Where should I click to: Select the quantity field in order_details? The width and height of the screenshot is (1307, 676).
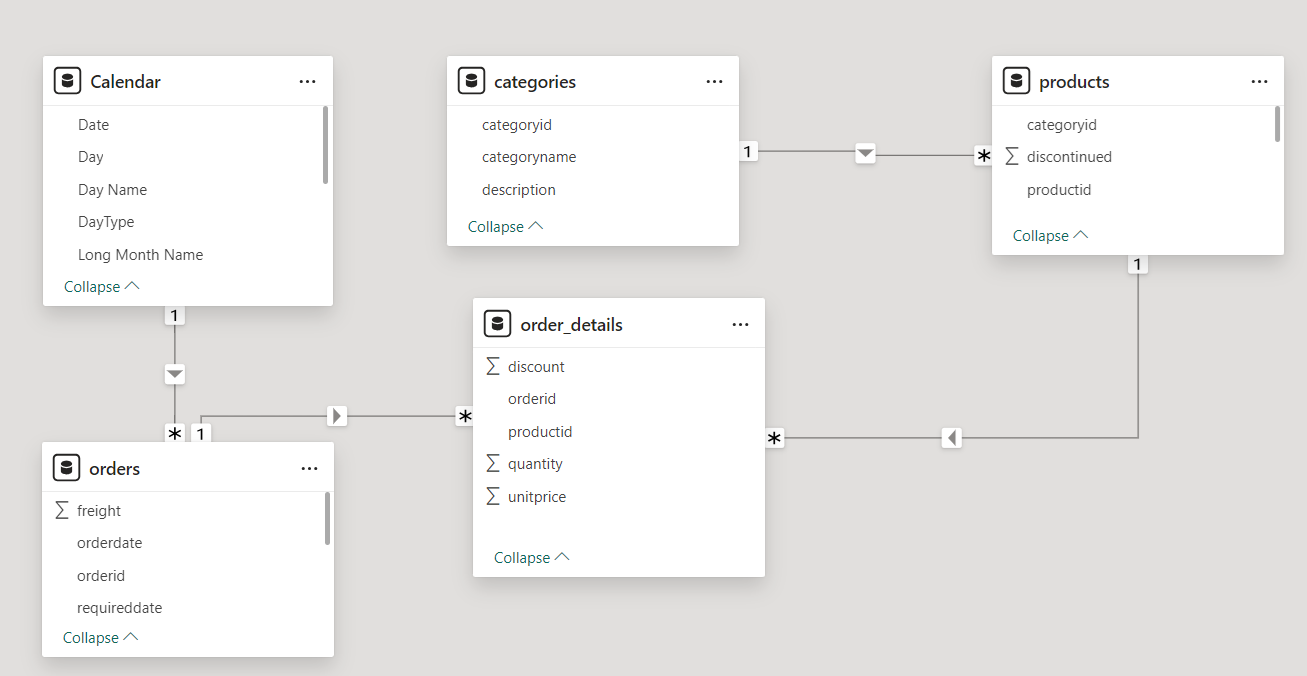[x=535, y=464]
